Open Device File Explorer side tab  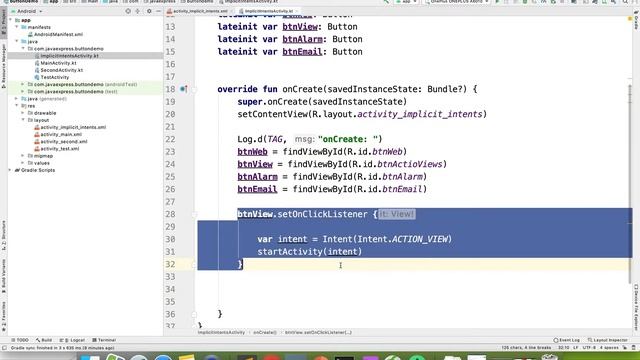click(636, 308)
